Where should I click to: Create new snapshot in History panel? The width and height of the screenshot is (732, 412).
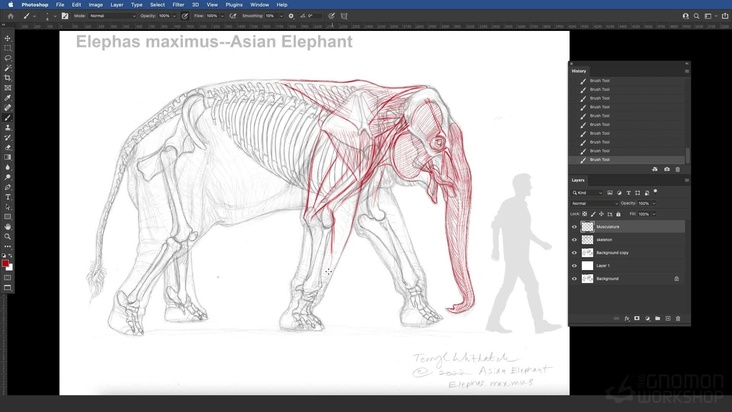pos(667,169)
